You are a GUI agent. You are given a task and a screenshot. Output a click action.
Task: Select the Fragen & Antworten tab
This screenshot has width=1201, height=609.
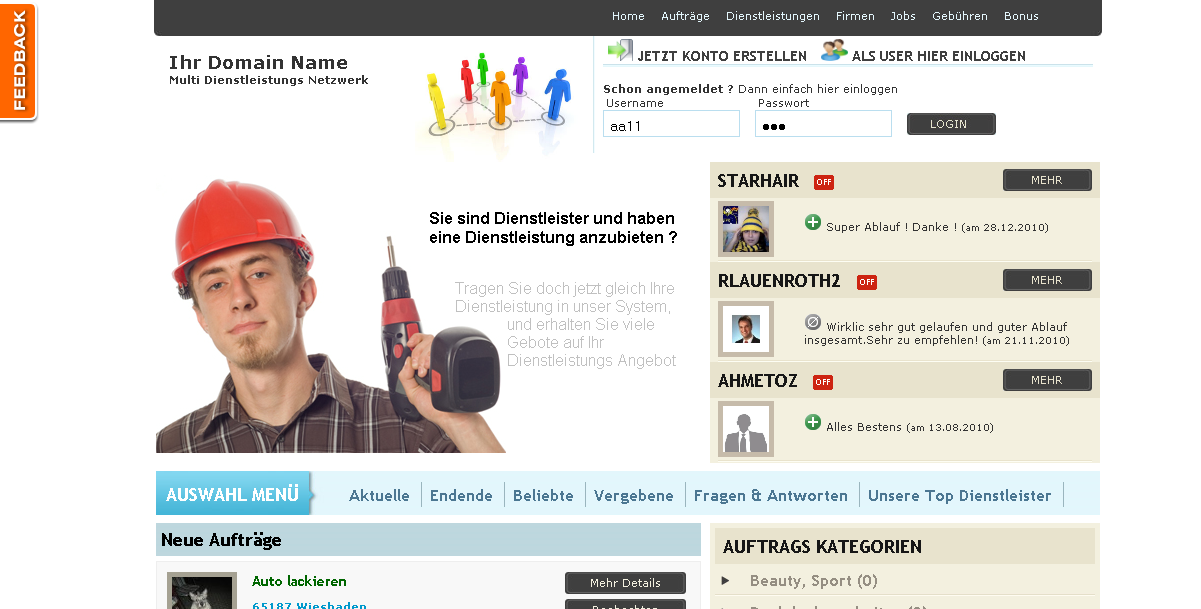[x=770, y=495]
